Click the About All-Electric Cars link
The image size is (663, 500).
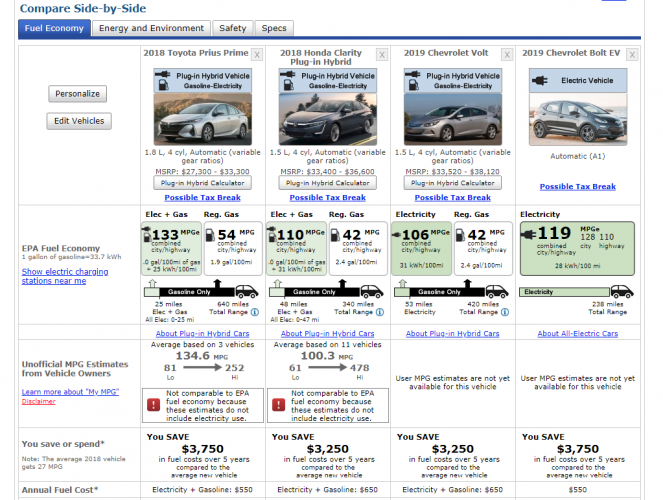[577, 334]
